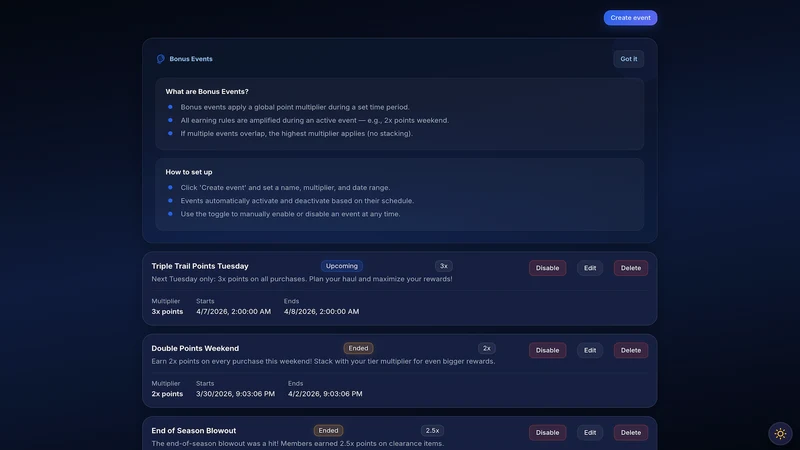800x450 pixels.
Task: Click the '3x points' multiplier value
Action: [167, 312]
